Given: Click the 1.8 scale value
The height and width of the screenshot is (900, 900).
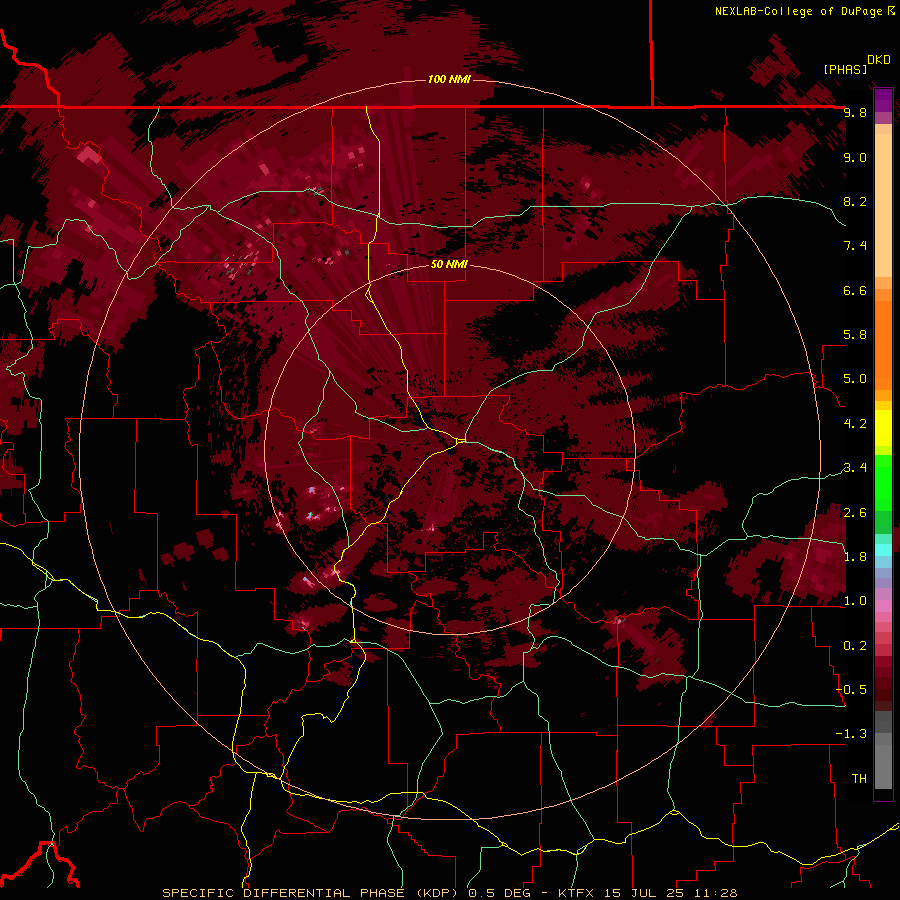Looking at the screenshot, I should pyautogui.click(x=855, y=557).
